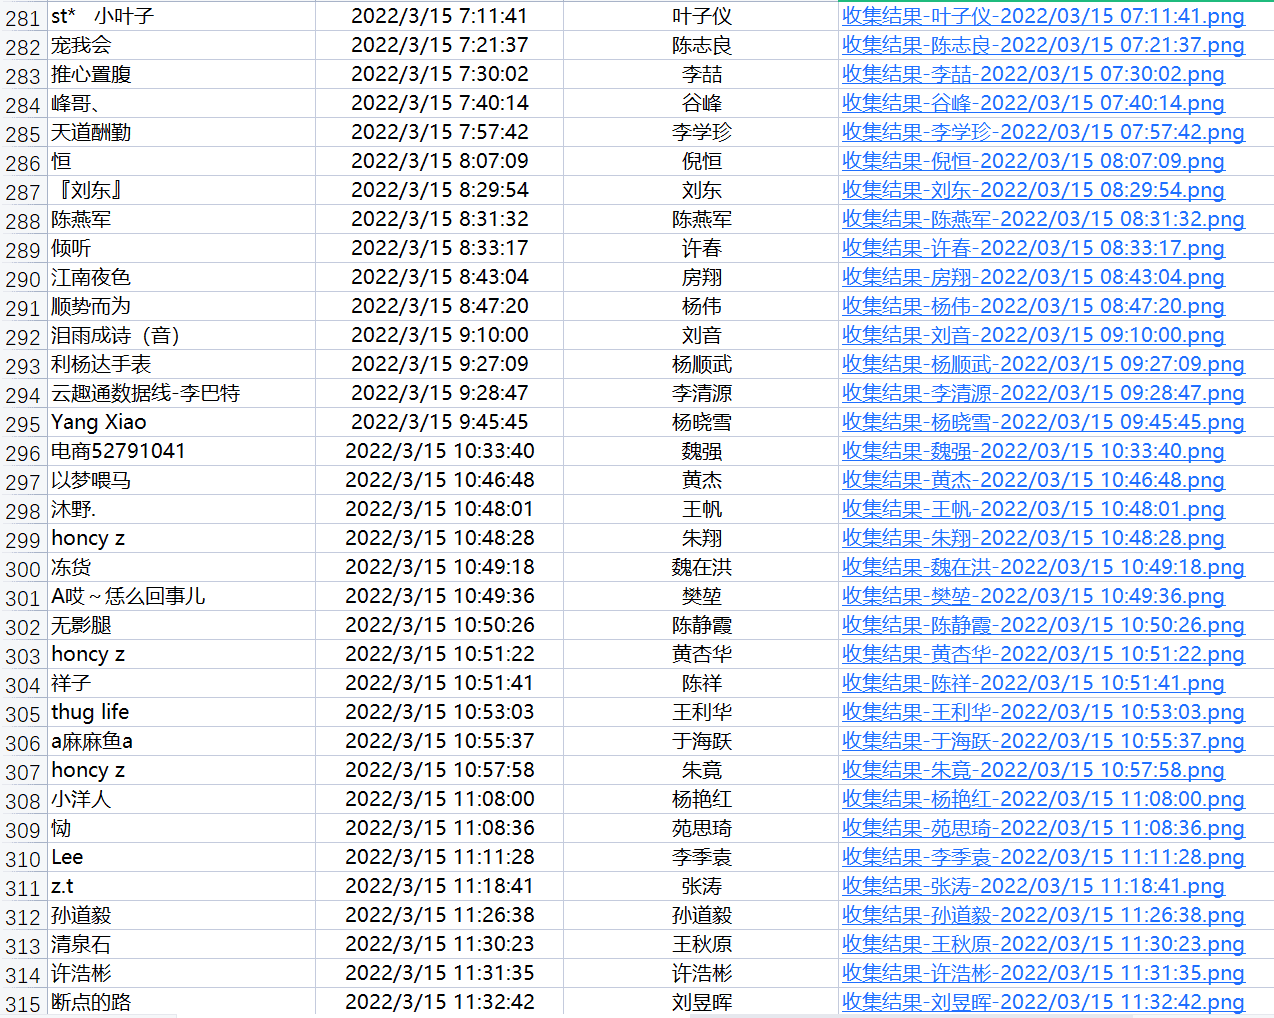Image resolution: width=1274 pixels, height=1018 pixels.
Task: Select row header 281
Action: [23, 18]
